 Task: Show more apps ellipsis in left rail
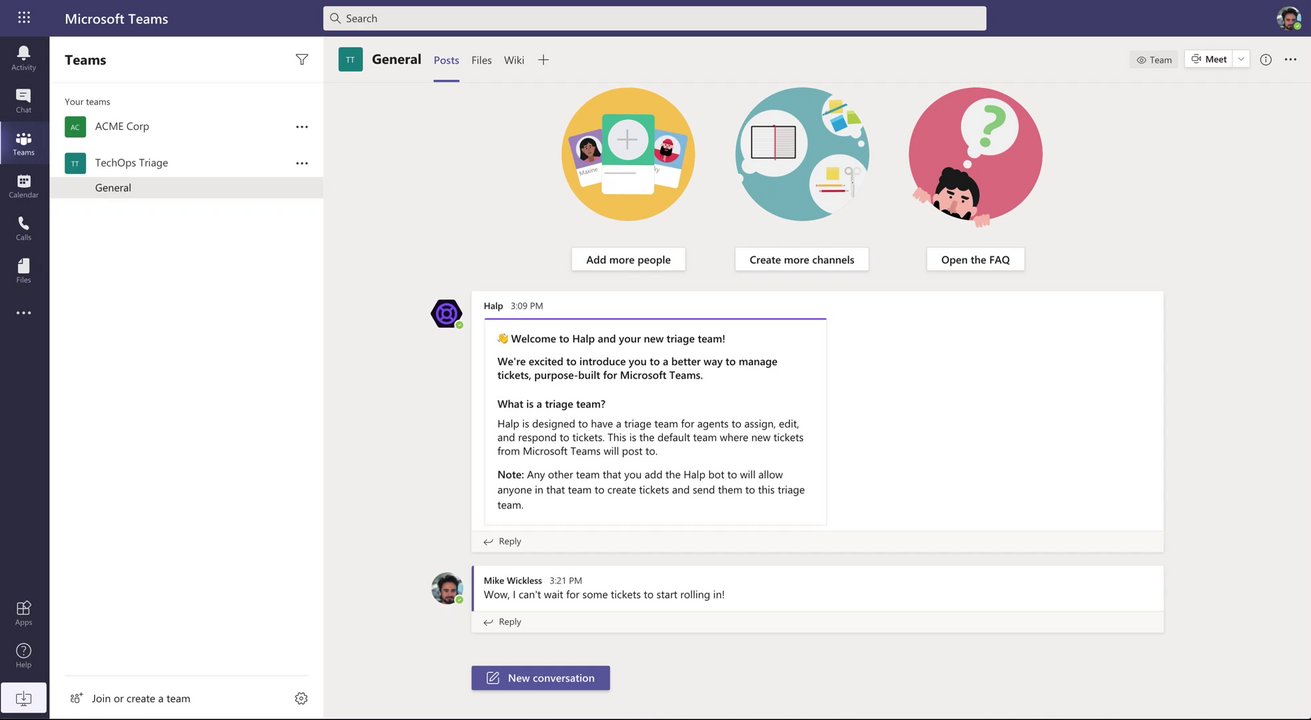click(24, 313)
